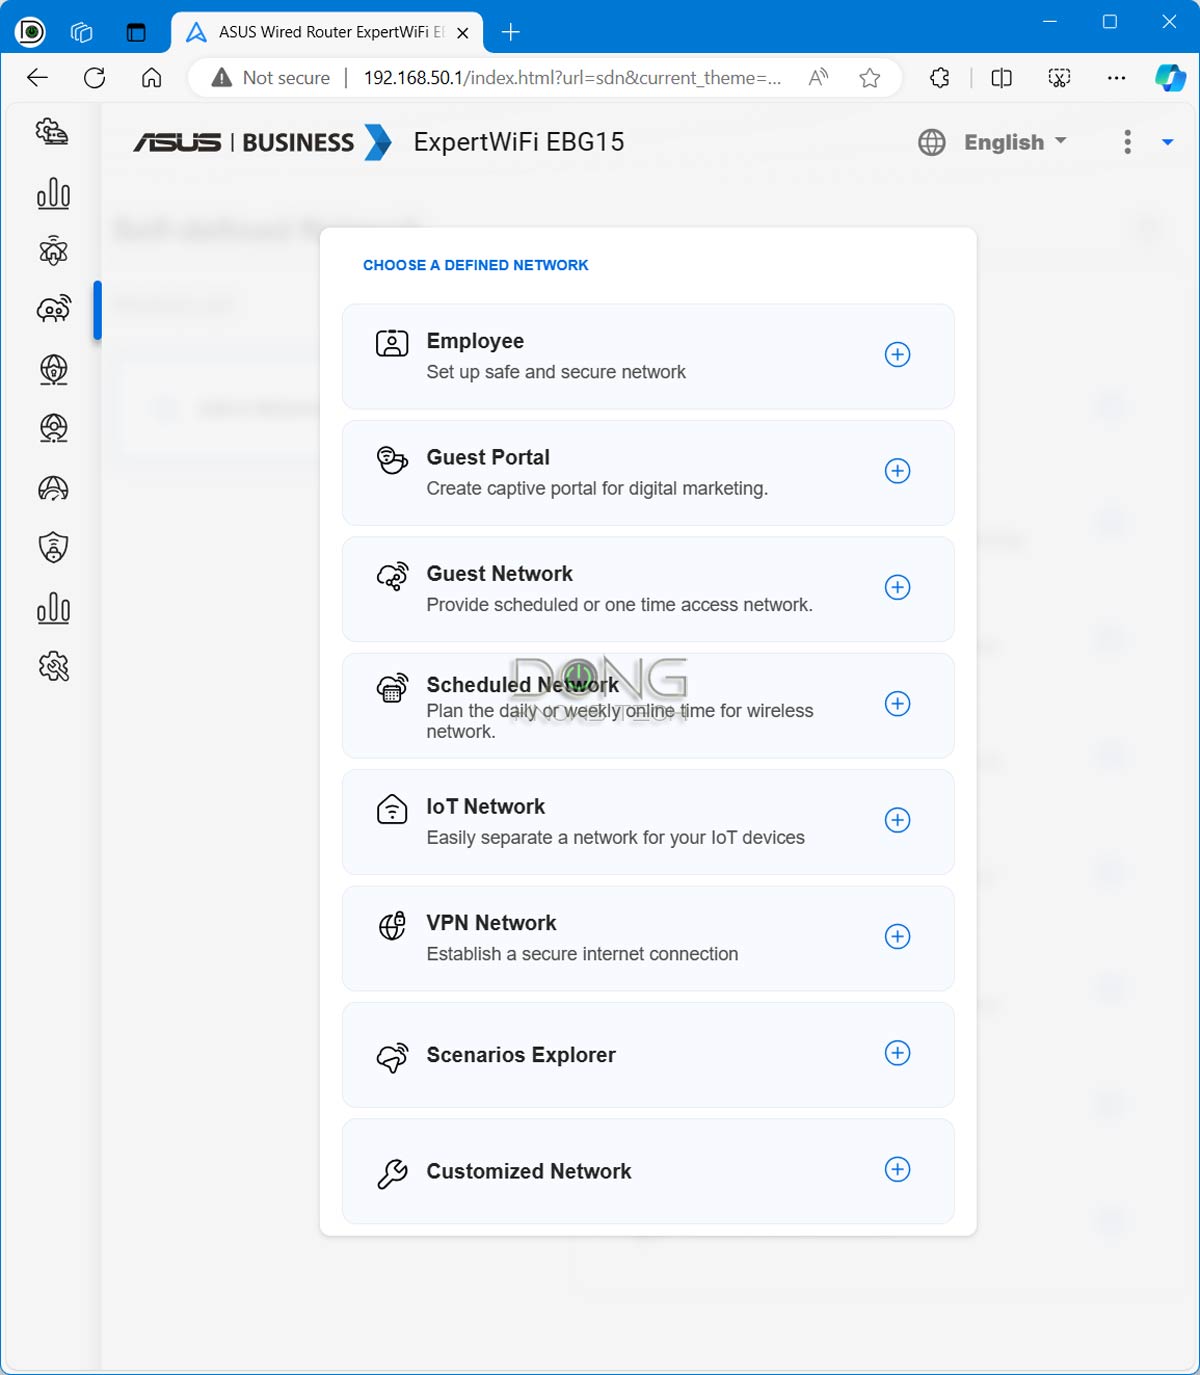
Task: Open the shield security sidebar icon
Action: [x=53, y=547]
